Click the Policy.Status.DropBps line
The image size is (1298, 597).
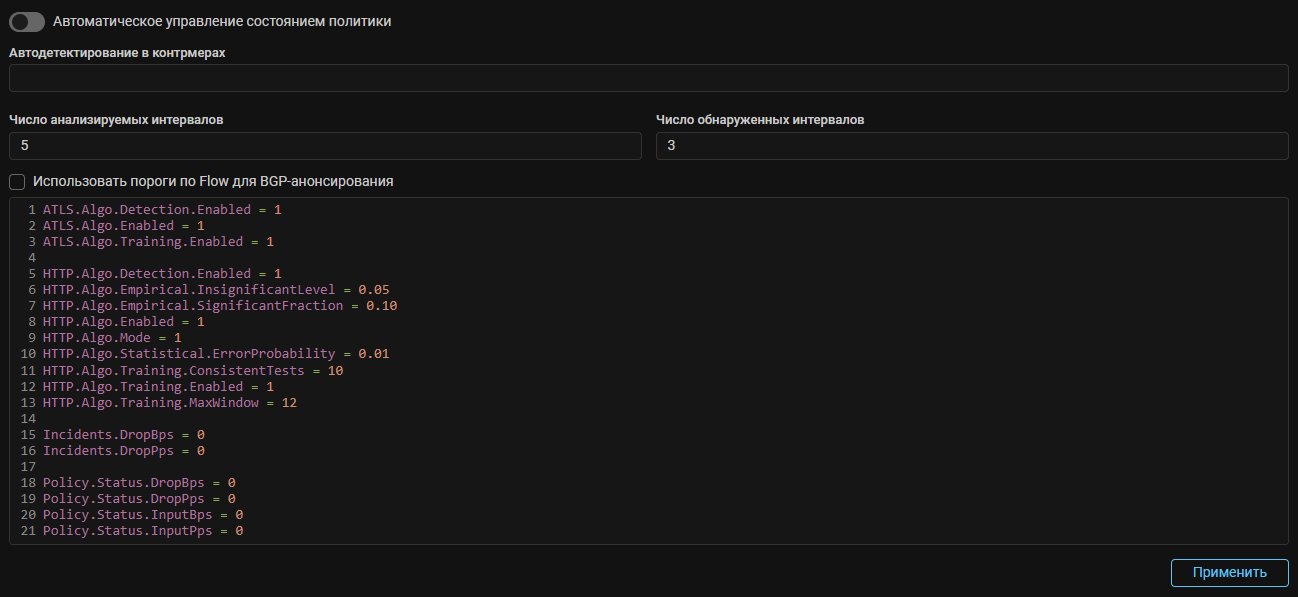138,483
